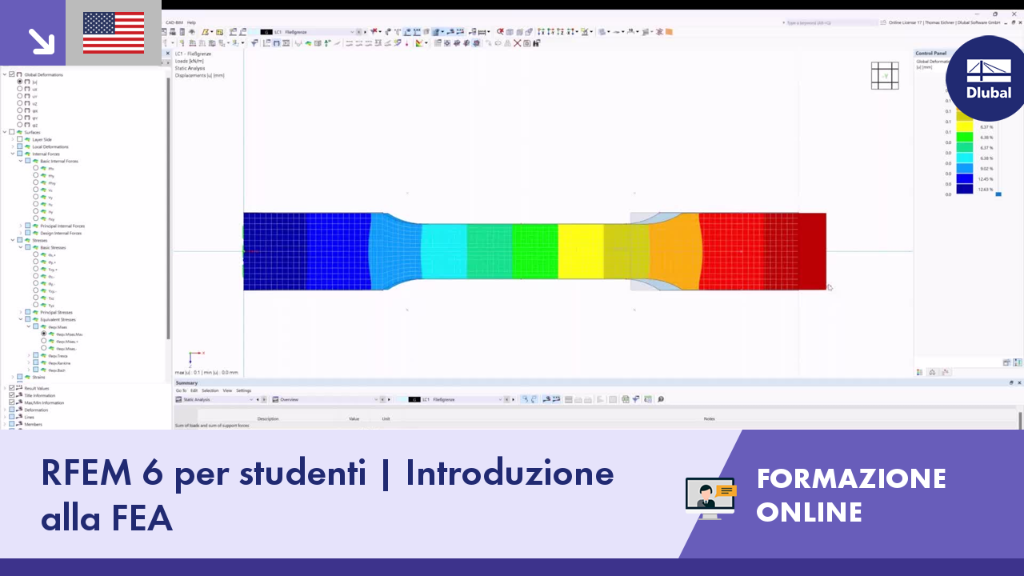Click the diagonal arrow icon at top left
Viewport: 1024px width, 576px height.
click(x=41, y=41)
